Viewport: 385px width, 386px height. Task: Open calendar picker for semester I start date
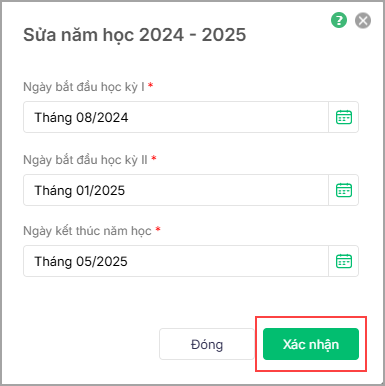(344, 117)
